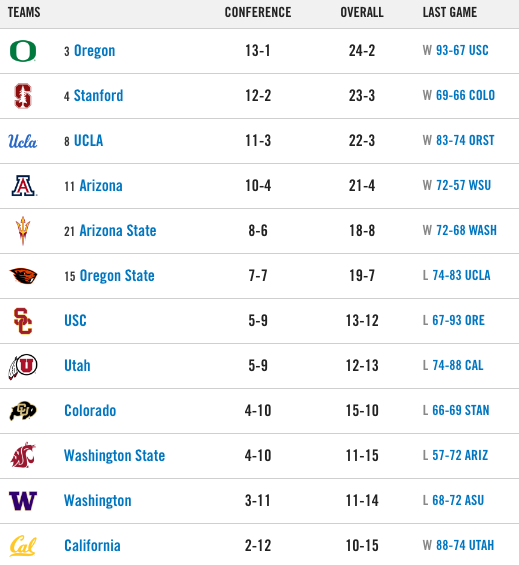Open the 93-67 USC last game result
Screen dimensions: 519x565
pos(462,50)
